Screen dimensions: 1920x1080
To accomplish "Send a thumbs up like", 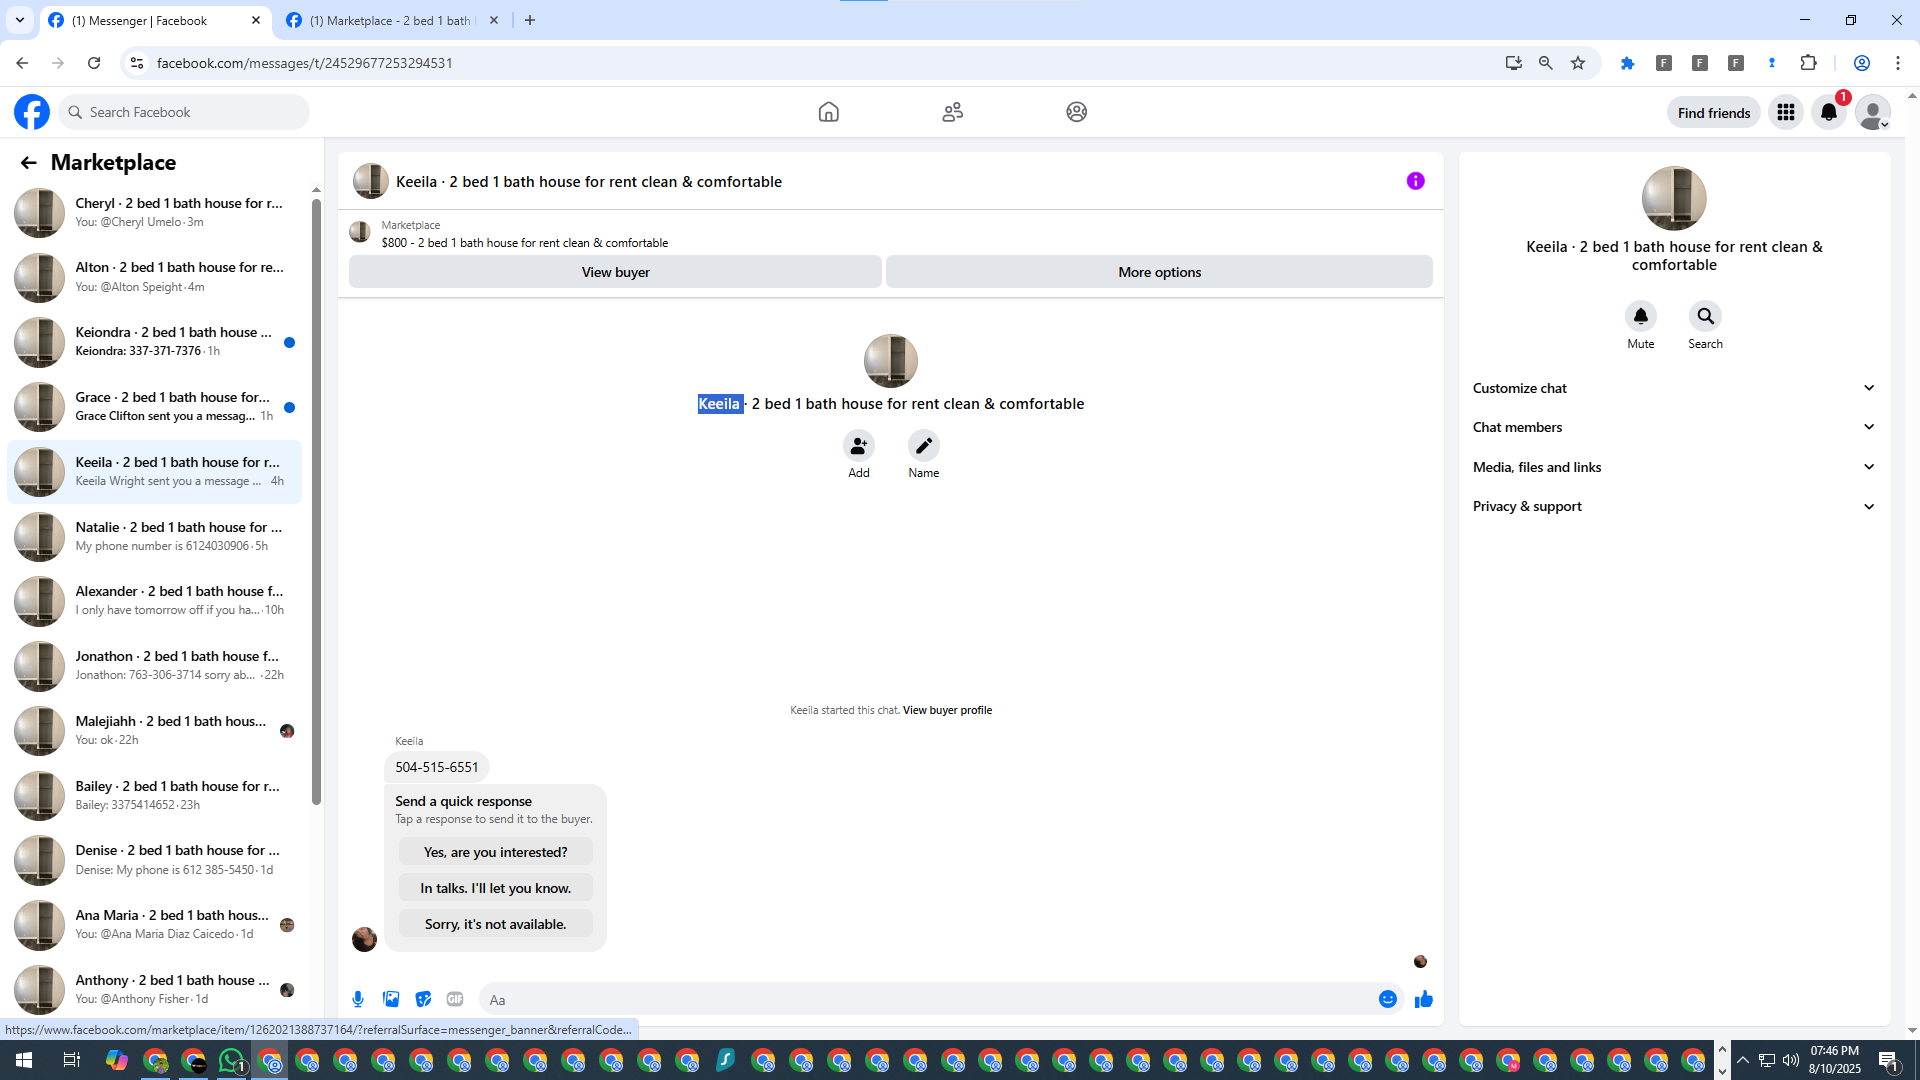I will [1424, 999].
